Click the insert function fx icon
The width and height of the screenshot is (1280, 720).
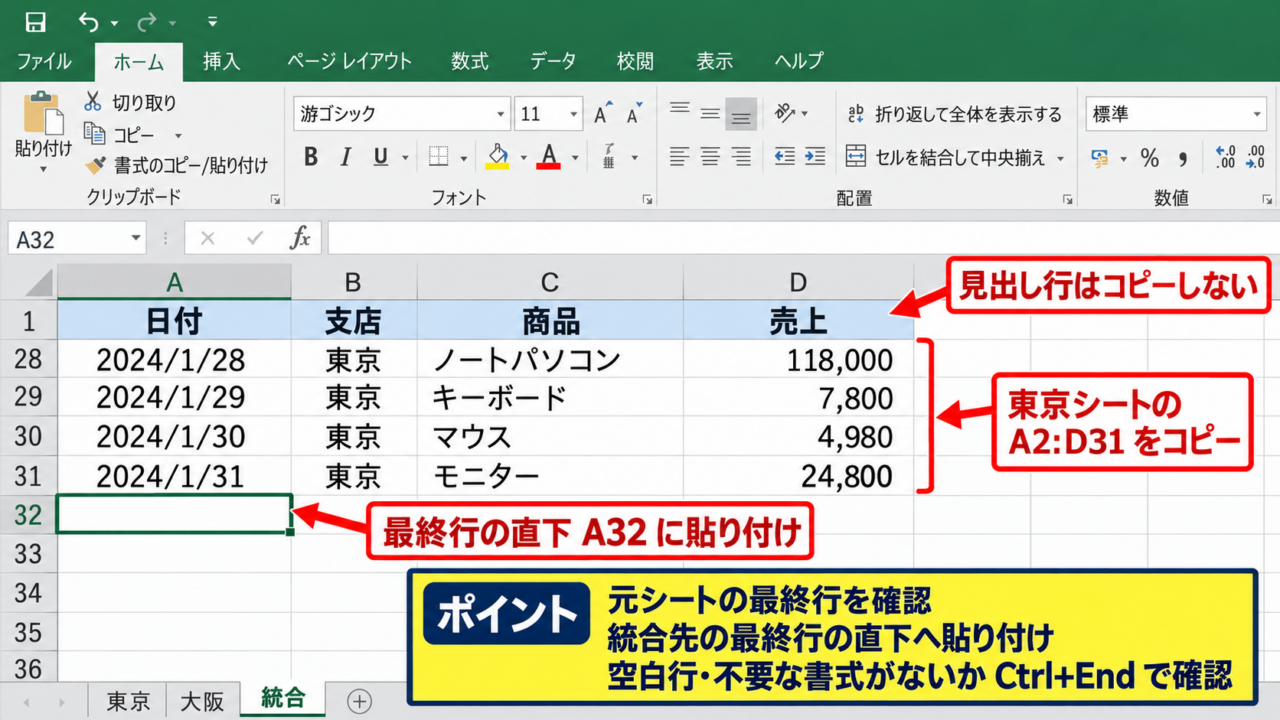click(x=300, y=238)
